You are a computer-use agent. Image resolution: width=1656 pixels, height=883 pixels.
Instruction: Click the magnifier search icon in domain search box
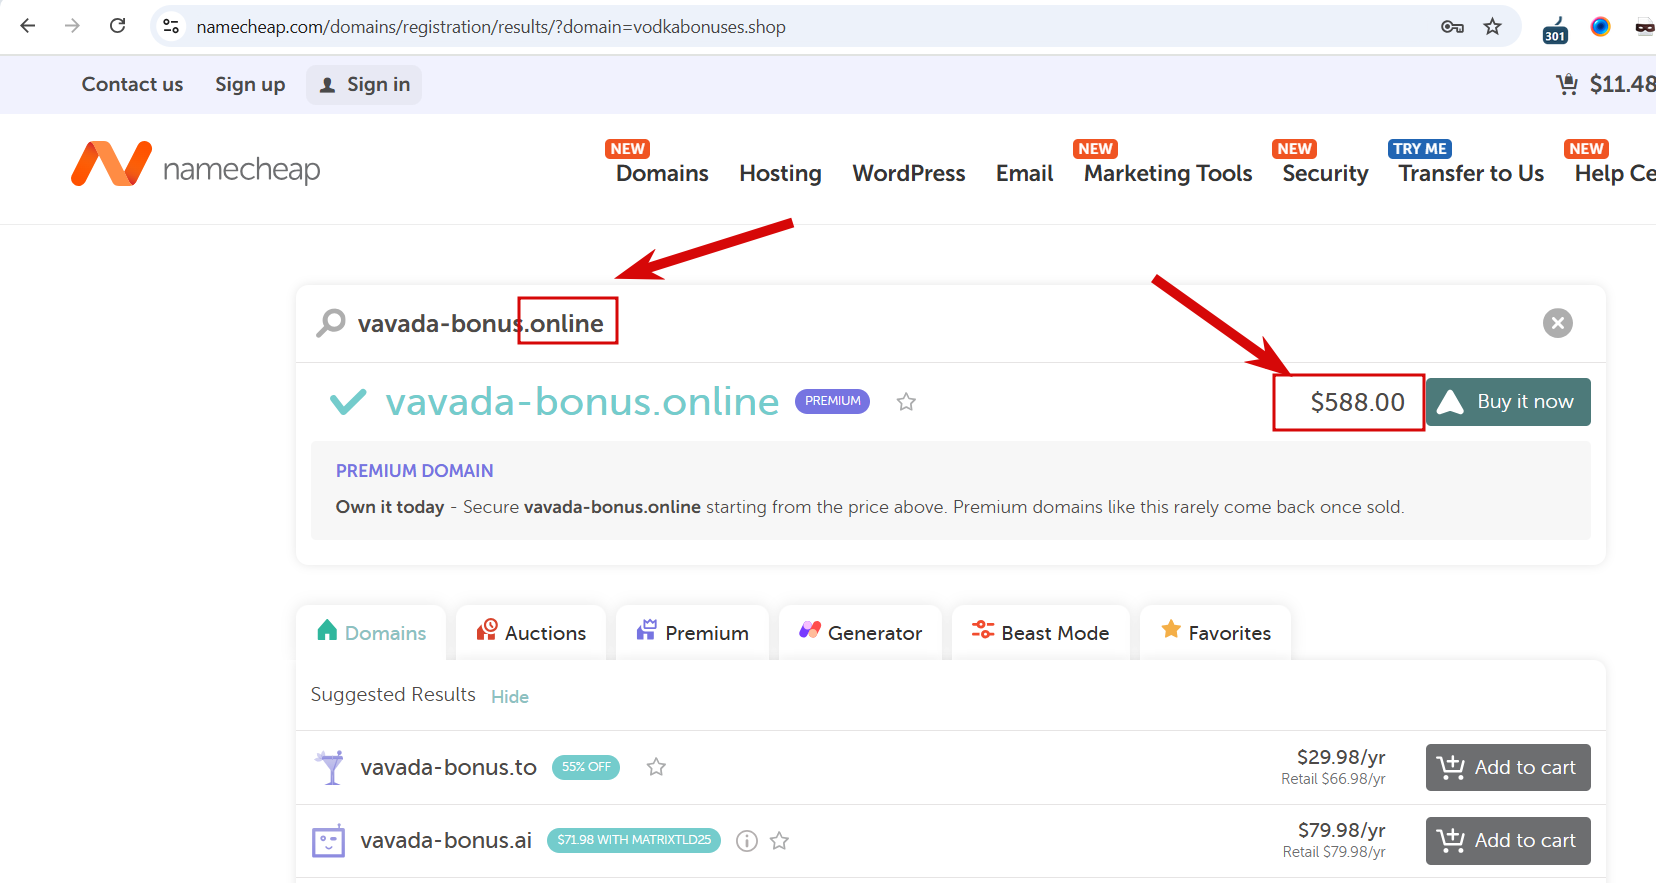click(x=331, y=323)
